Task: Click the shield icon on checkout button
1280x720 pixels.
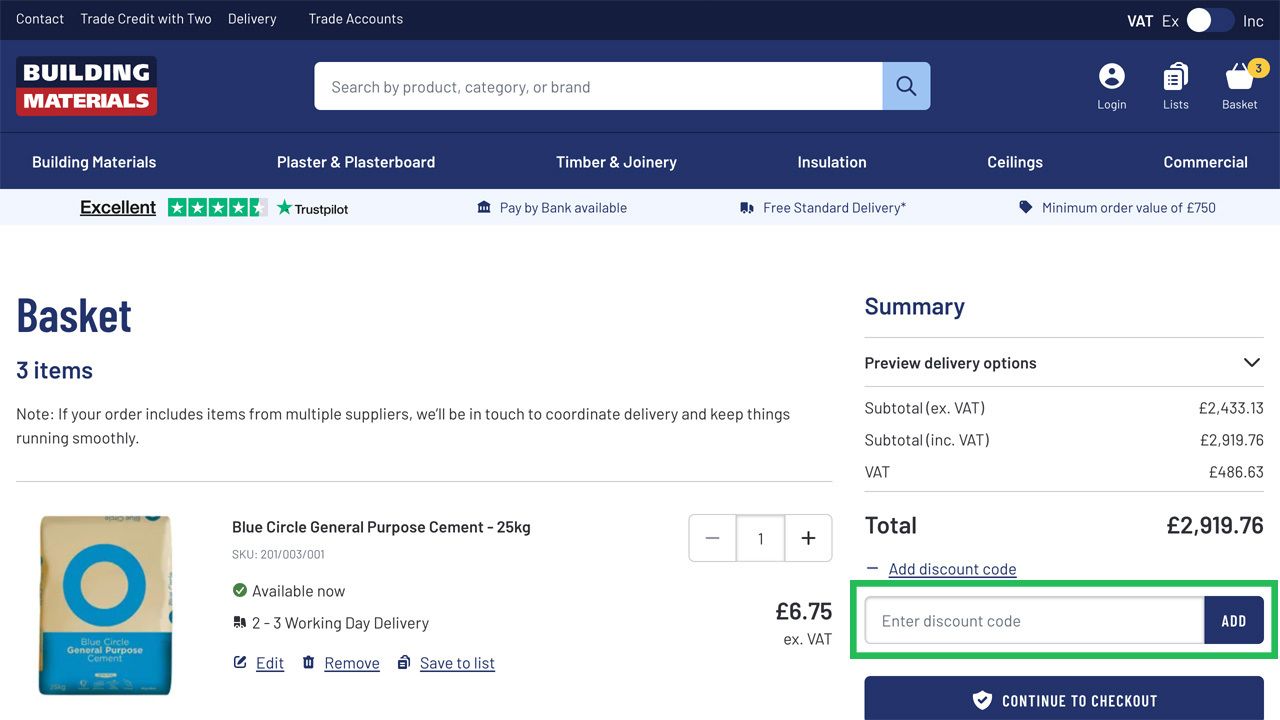Action: 982,700
